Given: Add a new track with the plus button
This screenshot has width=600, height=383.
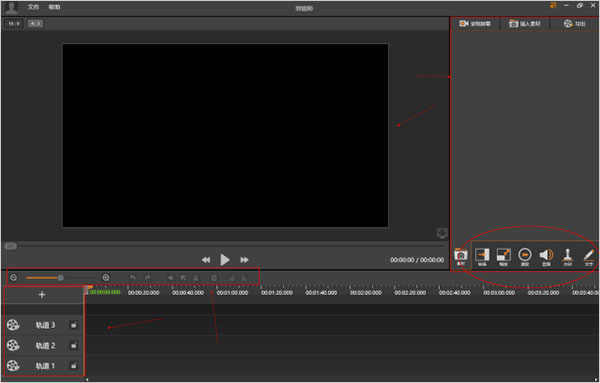Looking at the screenshot, I should tap(42, 295).
